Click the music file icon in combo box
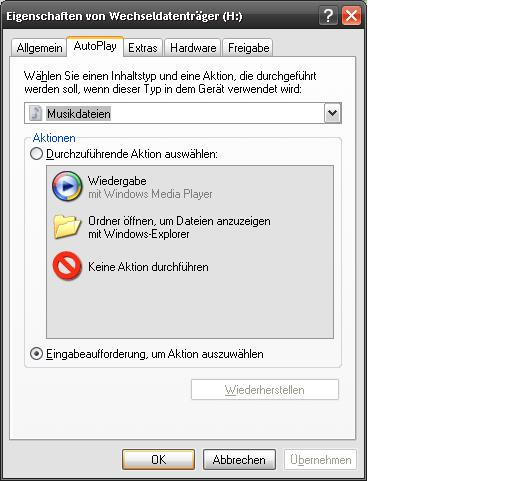Viewport: 512px width, 481px height. [35, 113]
